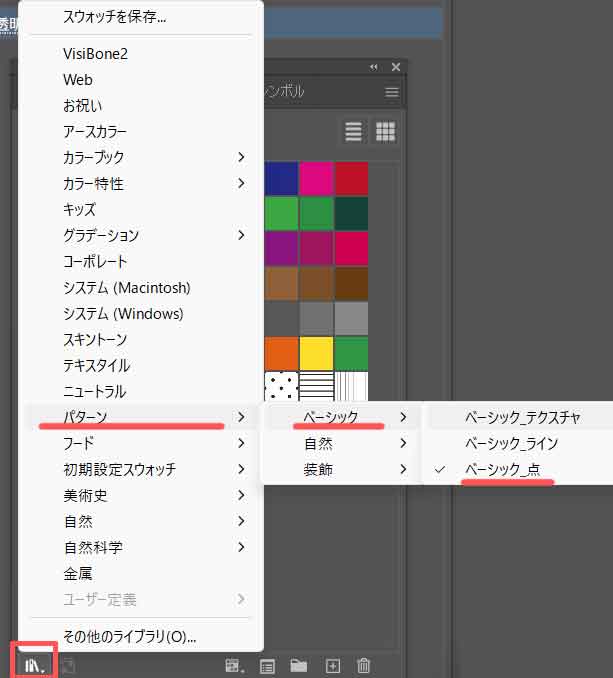Open Swatch Options icon
This screenshot has width=613, height=678.
point(267,666)
